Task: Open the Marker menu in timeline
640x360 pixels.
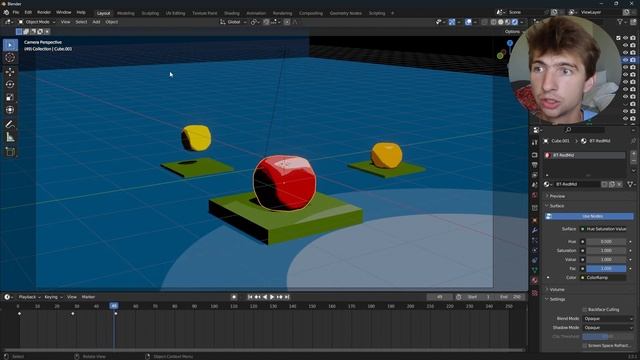Action: click(88, 297)
